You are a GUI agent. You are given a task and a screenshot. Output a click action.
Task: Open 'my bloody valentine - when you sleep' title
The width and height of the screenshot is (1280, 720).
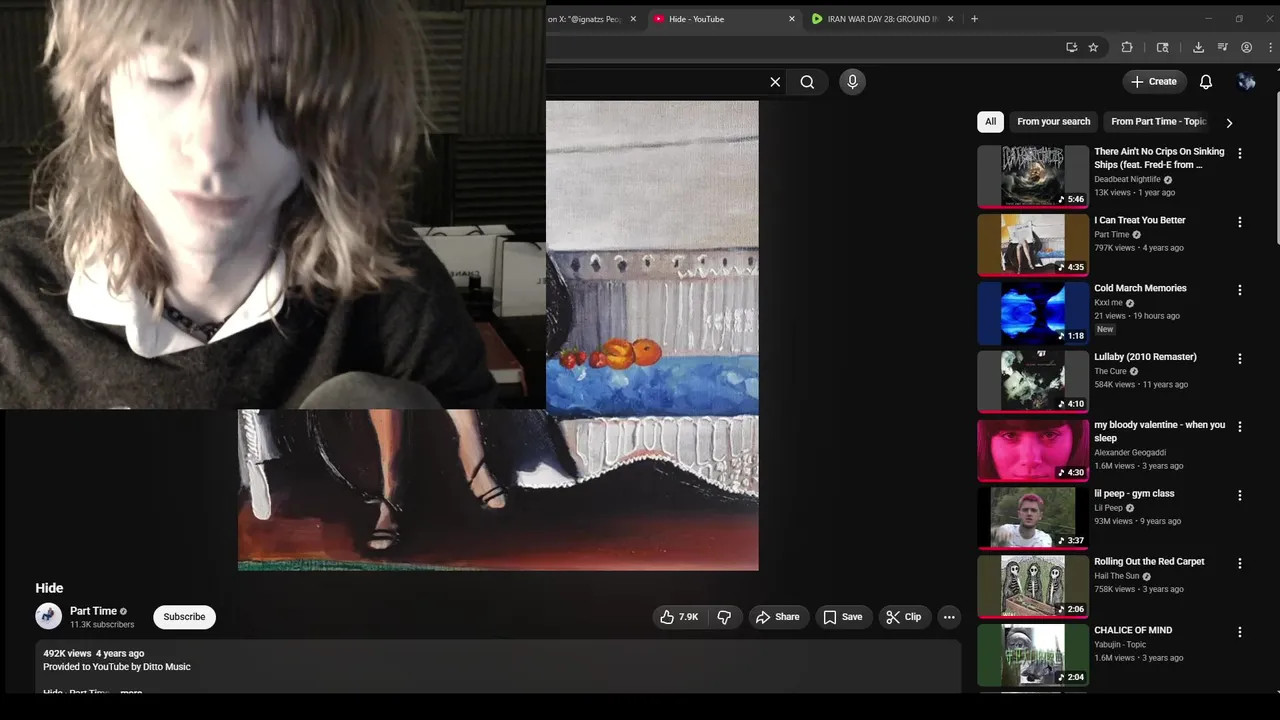[x=1159, y=431]
